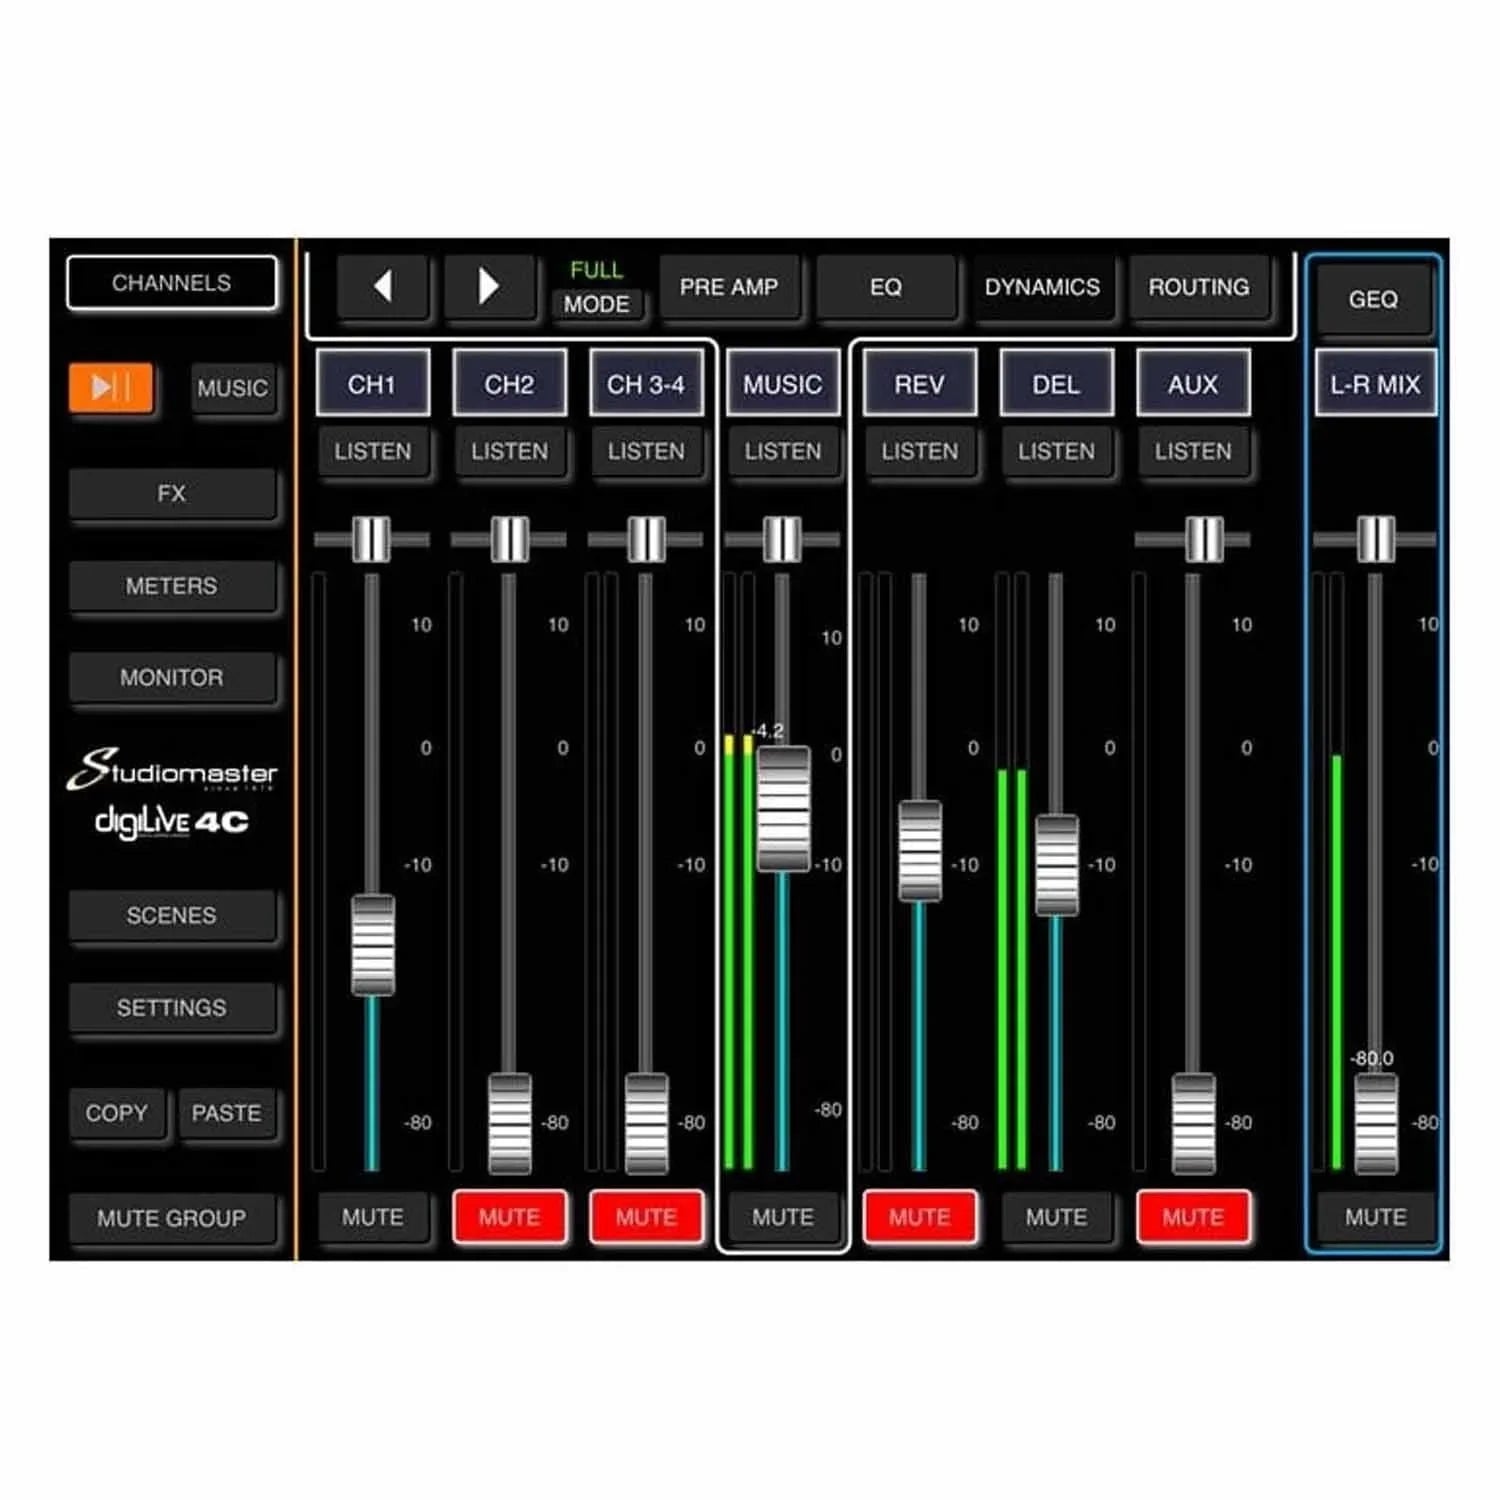This screenshot has width=1500, height=1500.
Task: Click the right arrow channel navigation
Action: tap(489, 288)
